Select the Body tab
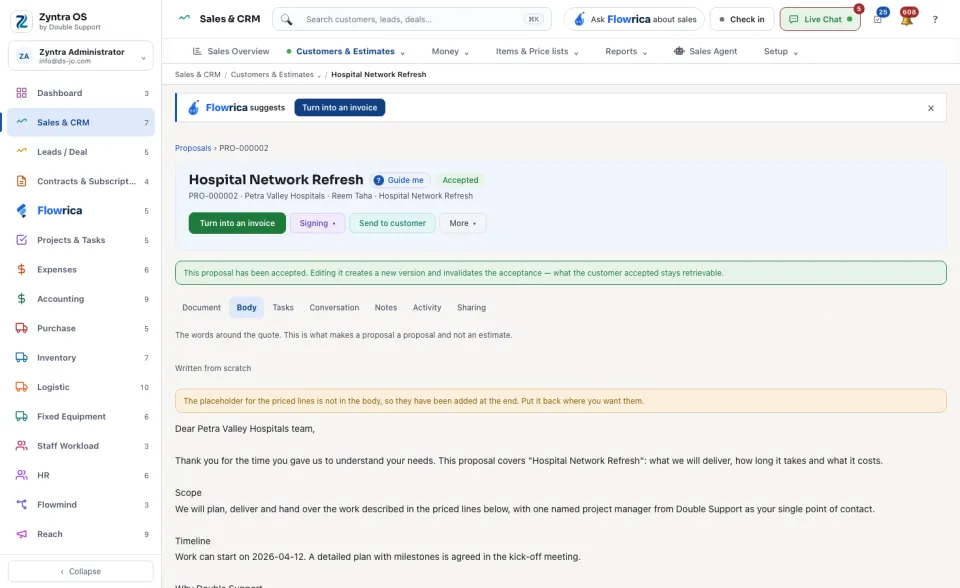960x588 pixels. click(x=247, y=307)
